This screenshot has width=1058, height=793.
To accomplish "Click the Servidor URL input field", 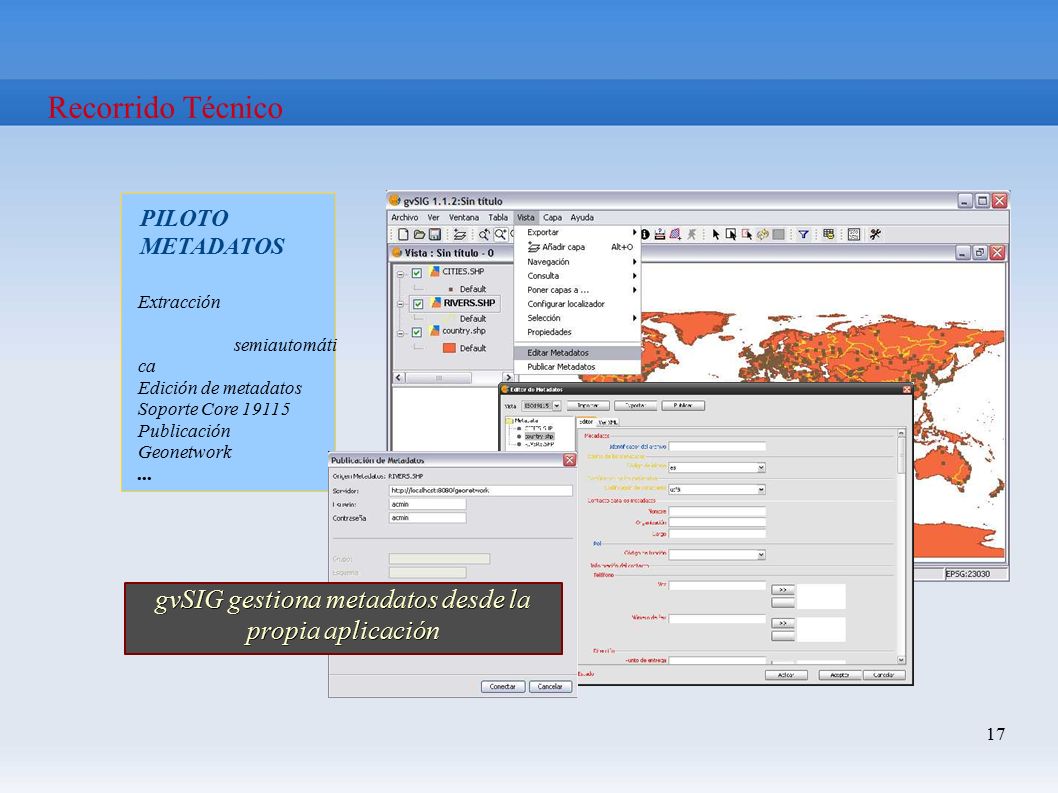I will [x=480, y=491].
